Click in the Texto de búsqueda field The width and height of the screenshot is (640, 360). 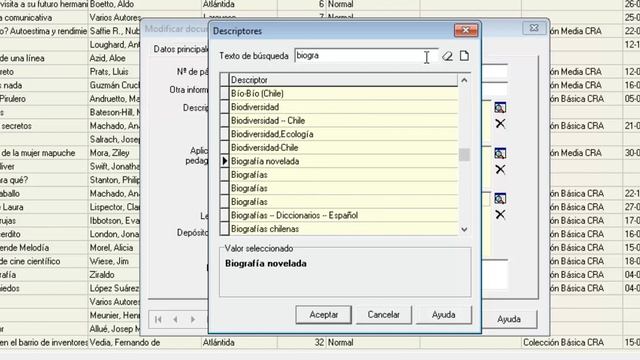[x=366, y=56]
